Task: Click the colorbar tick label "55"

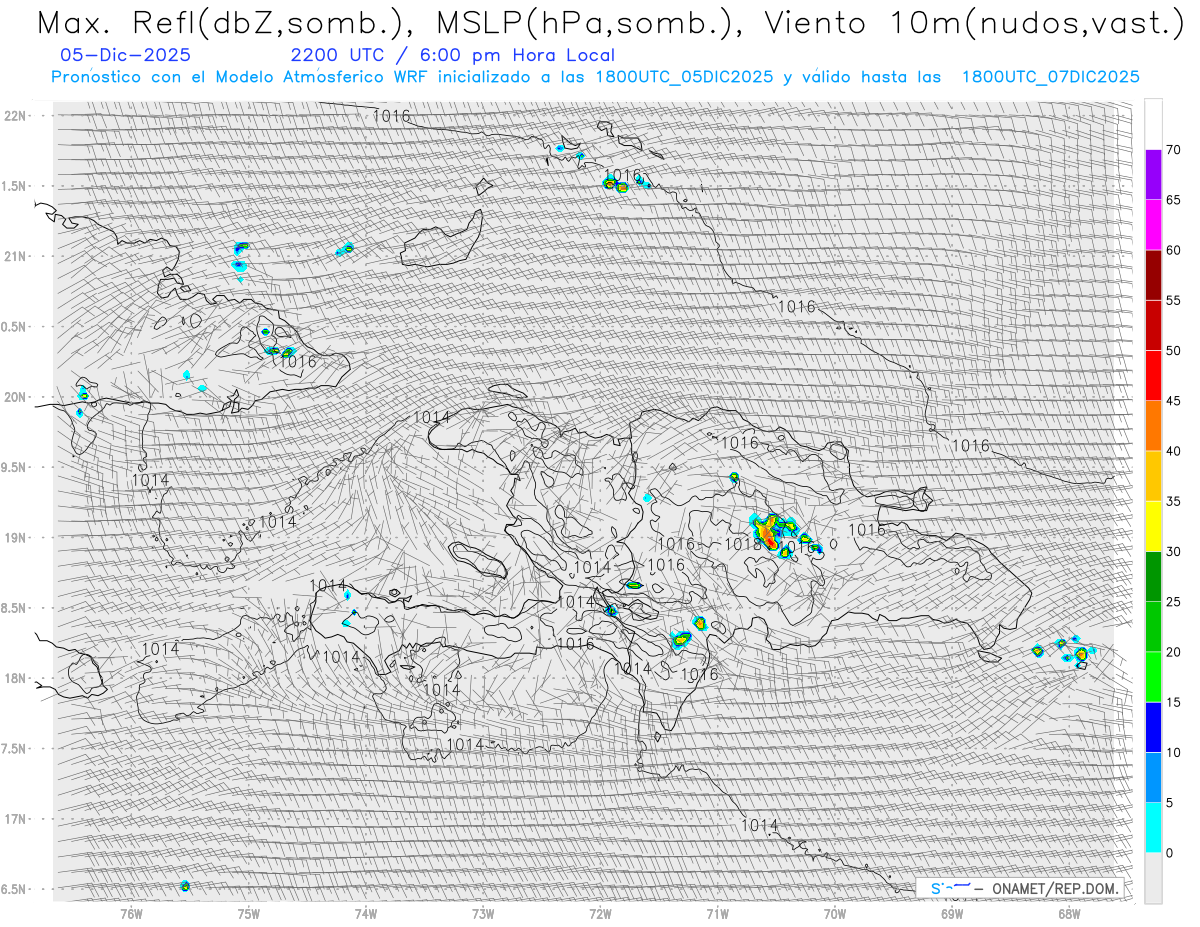Action: [x=1173, y=300]
